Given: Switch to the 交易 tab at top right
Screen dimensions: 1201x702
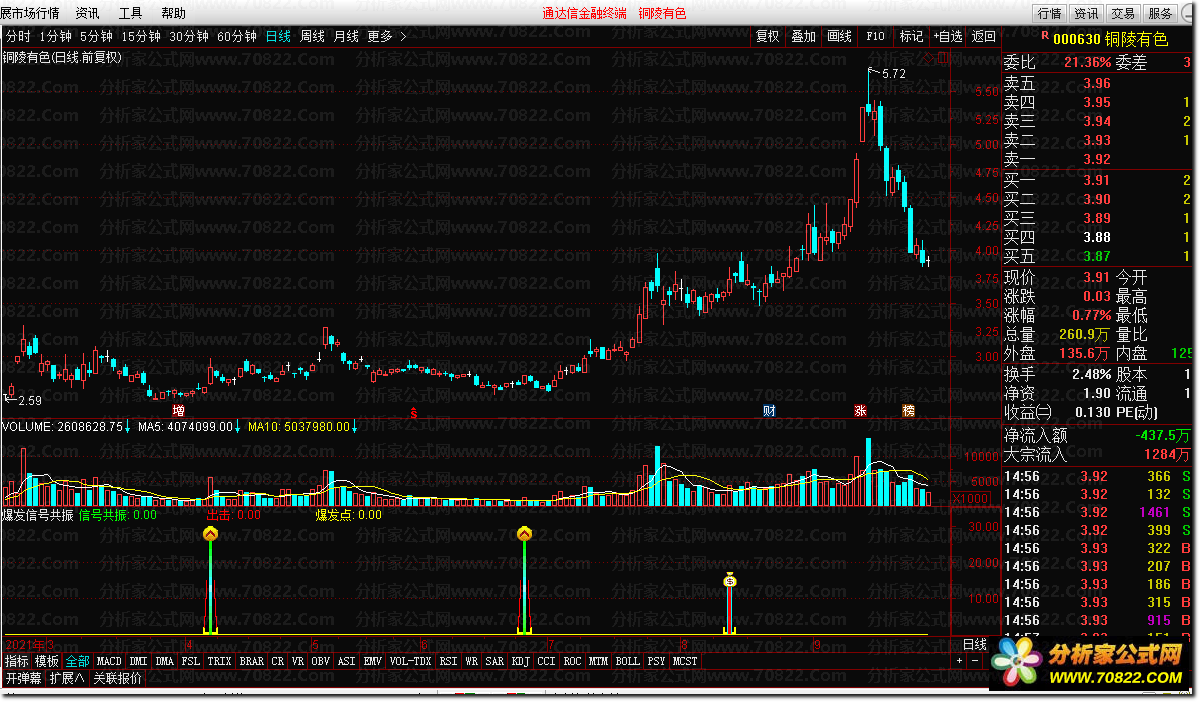Looking at the screenshot, I should tap(1123, 13).
